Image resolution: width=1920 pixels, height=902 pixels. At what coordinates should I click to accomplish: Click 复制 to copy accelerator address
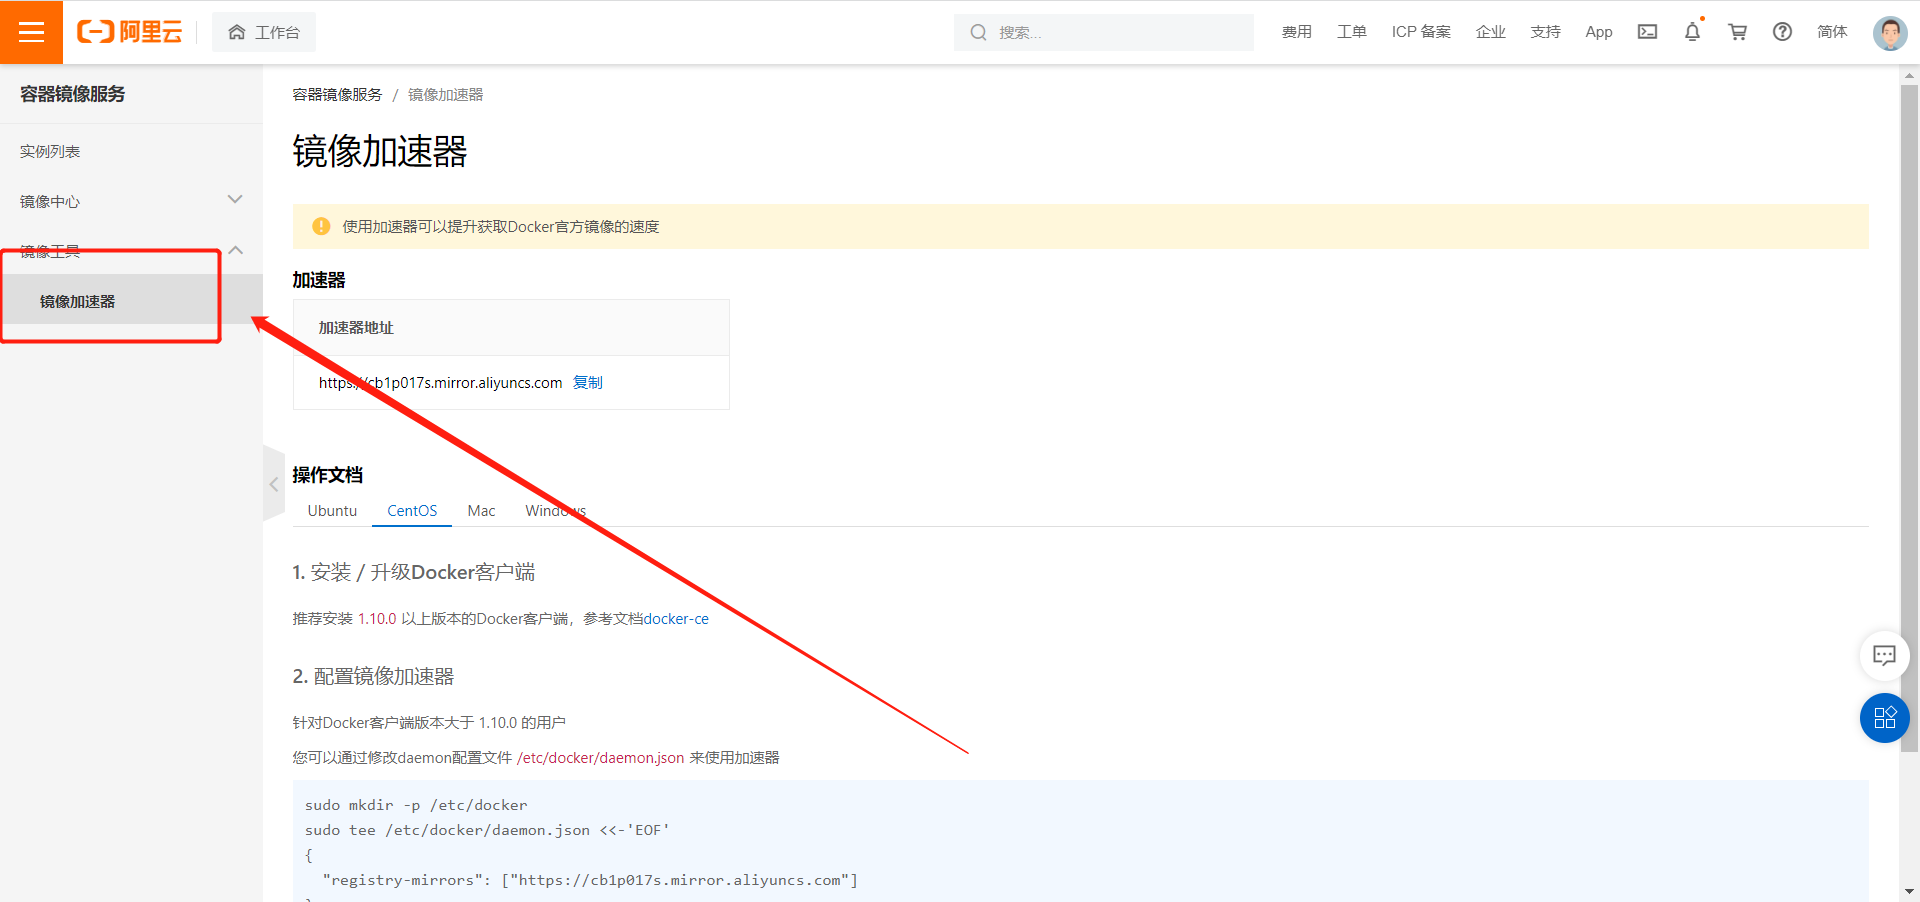(587, 383)
